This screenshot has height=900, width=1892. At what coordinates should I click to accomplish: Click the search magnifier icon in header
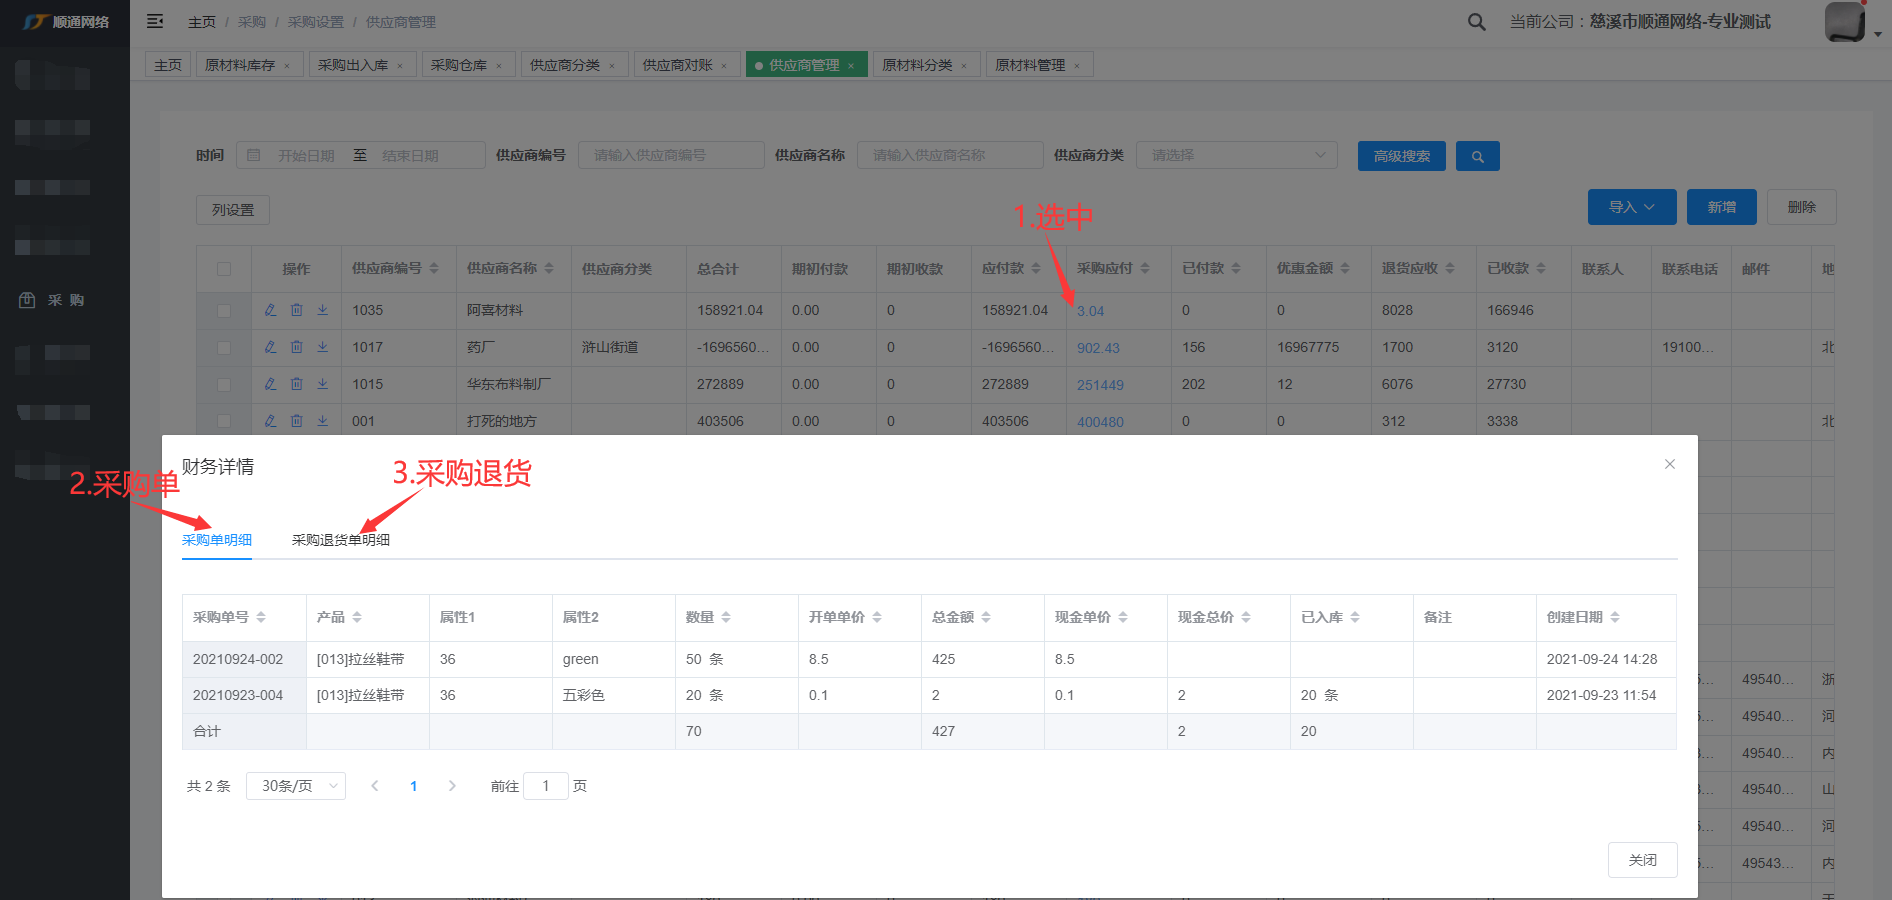click(x=1476, y=22)
